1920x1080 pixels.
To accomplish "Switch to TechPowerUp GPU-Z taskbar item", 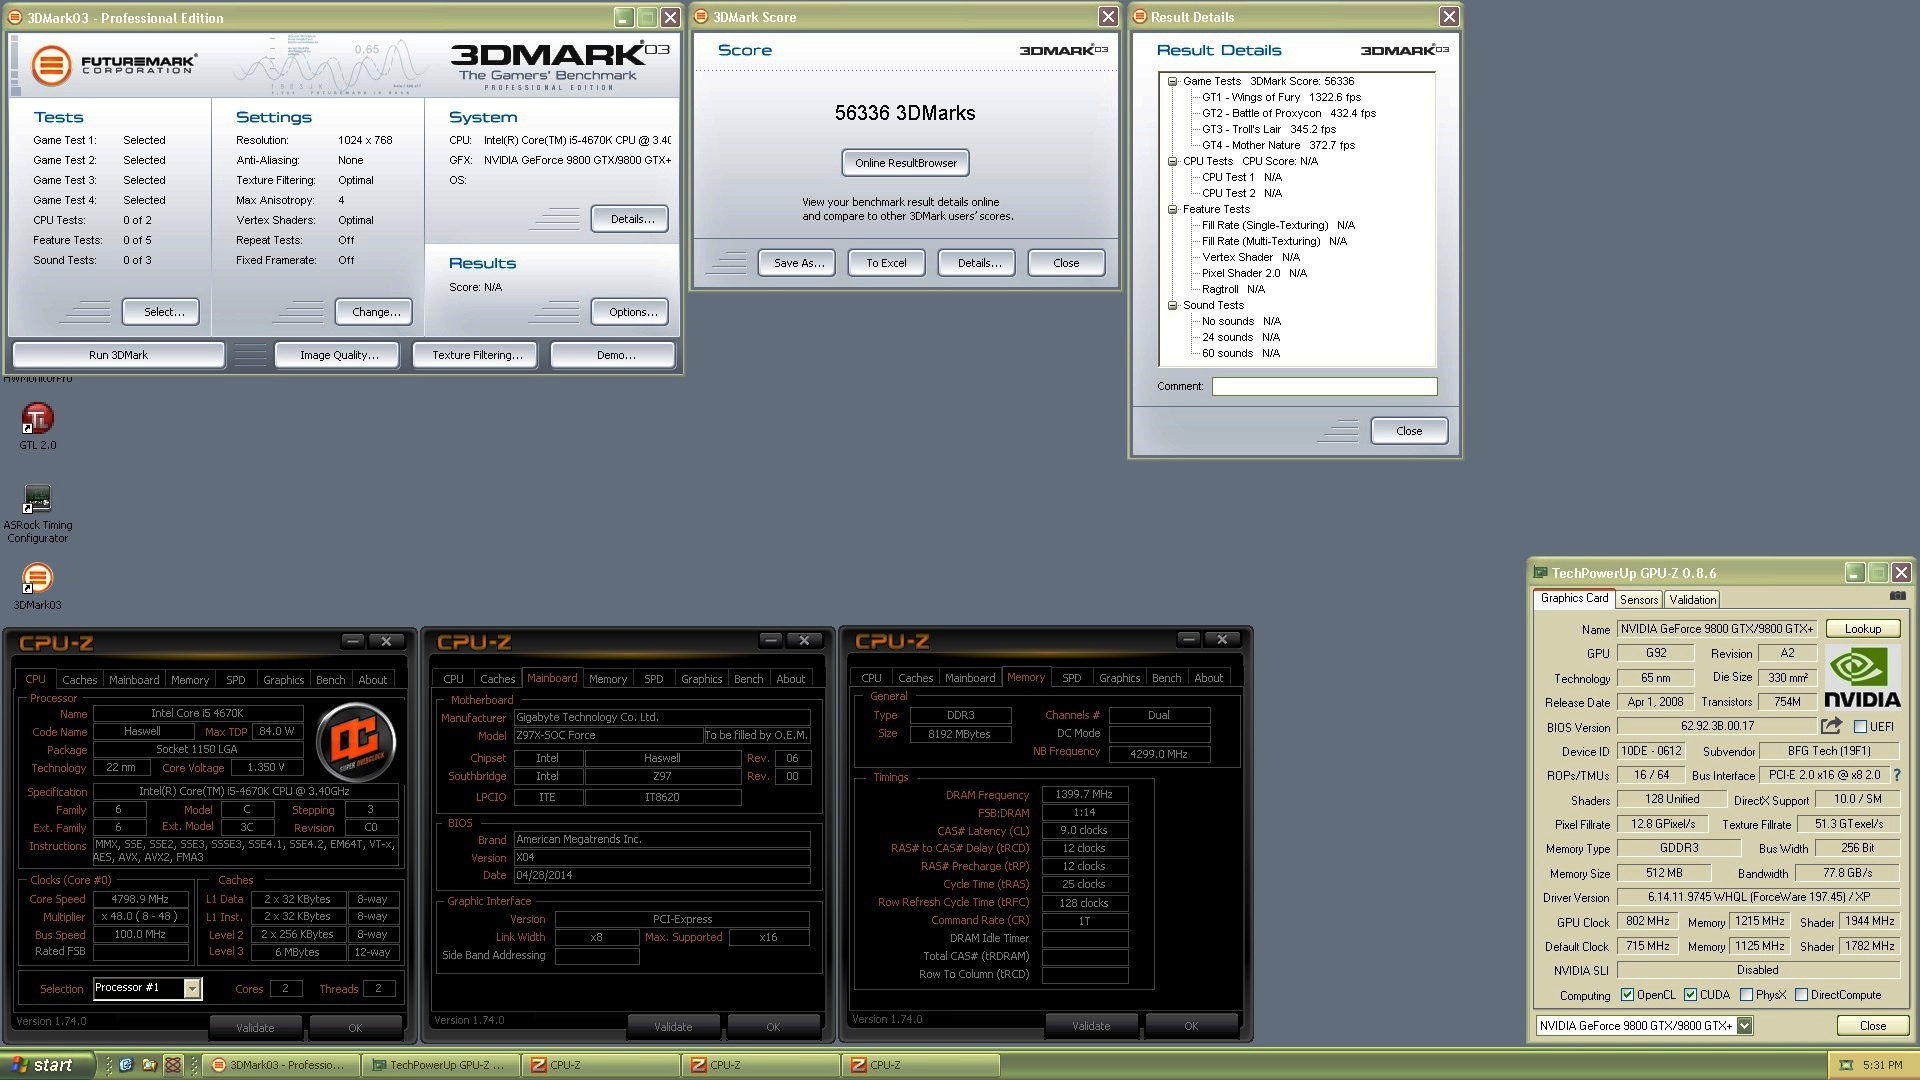I will coord(442,1065).
